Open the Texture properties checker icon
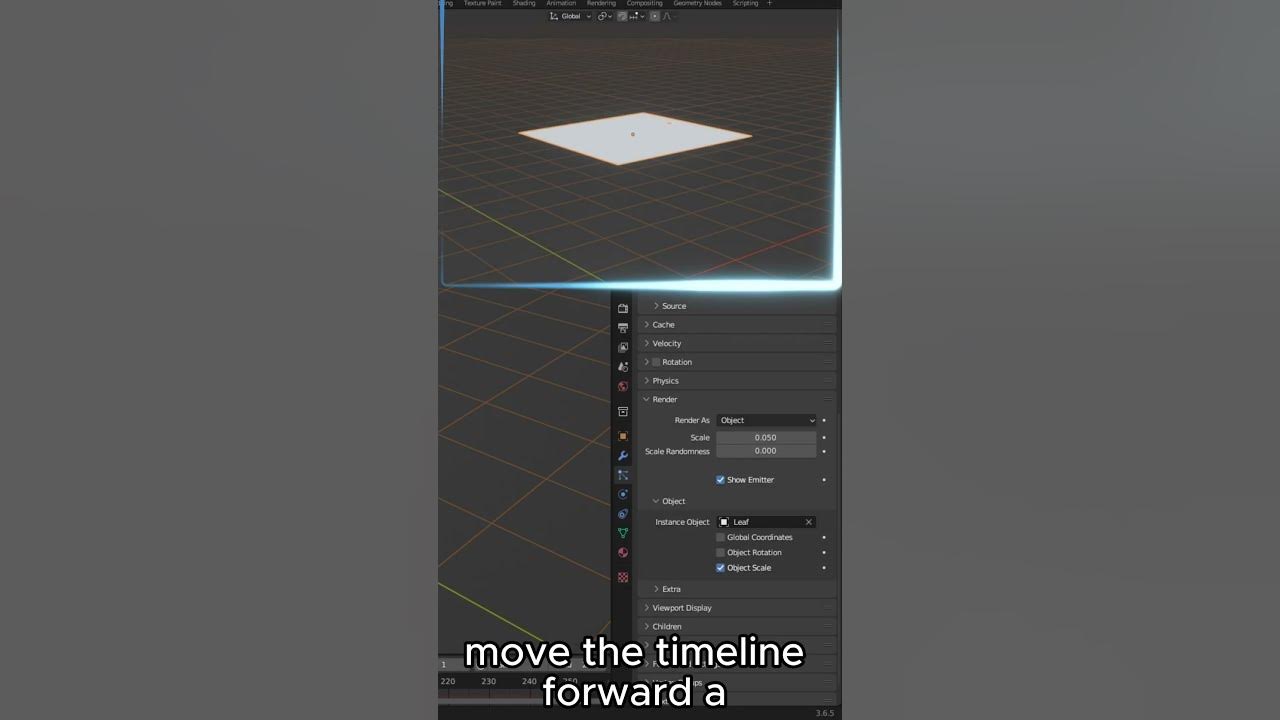The height and width of the screenshot is (720, 1280). pos(623,577)
